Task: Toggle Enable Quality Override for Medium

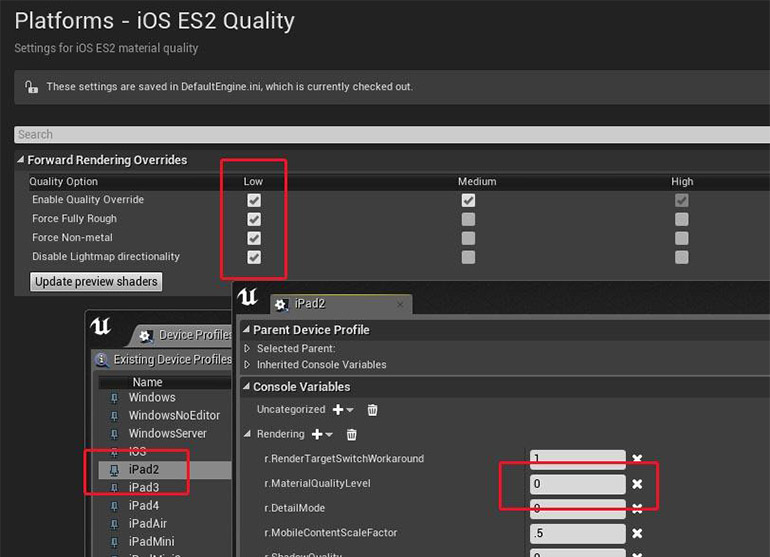Action: coord(468,200)
